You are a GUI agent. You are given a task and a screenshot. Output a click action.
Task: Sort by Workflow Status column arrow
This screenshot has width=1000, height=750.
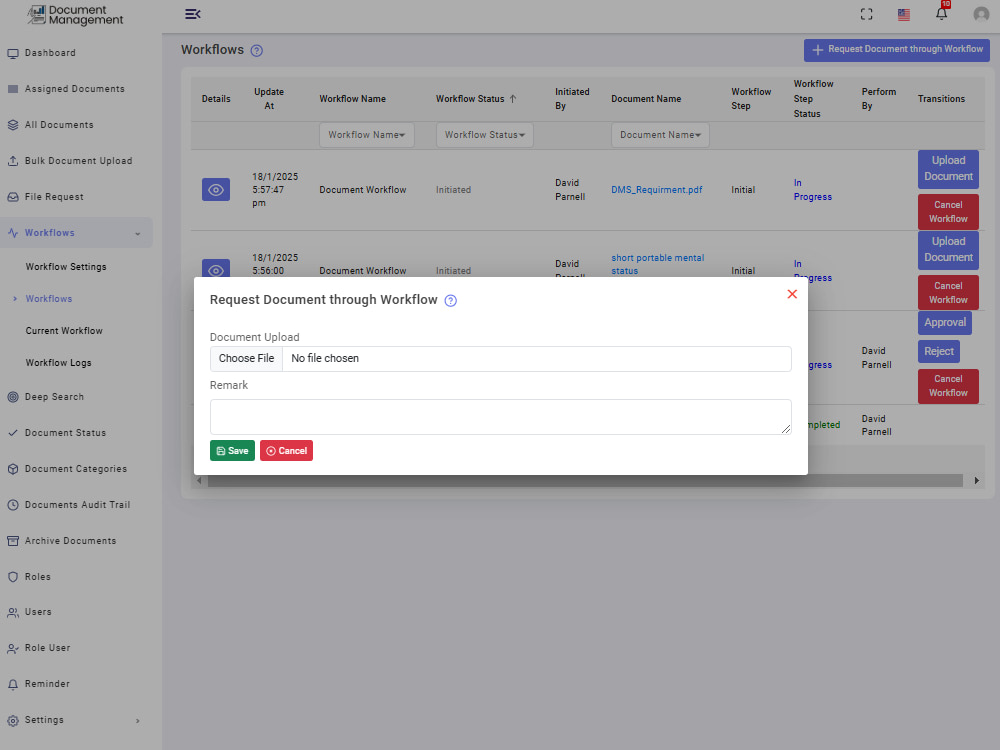[513, 99]
